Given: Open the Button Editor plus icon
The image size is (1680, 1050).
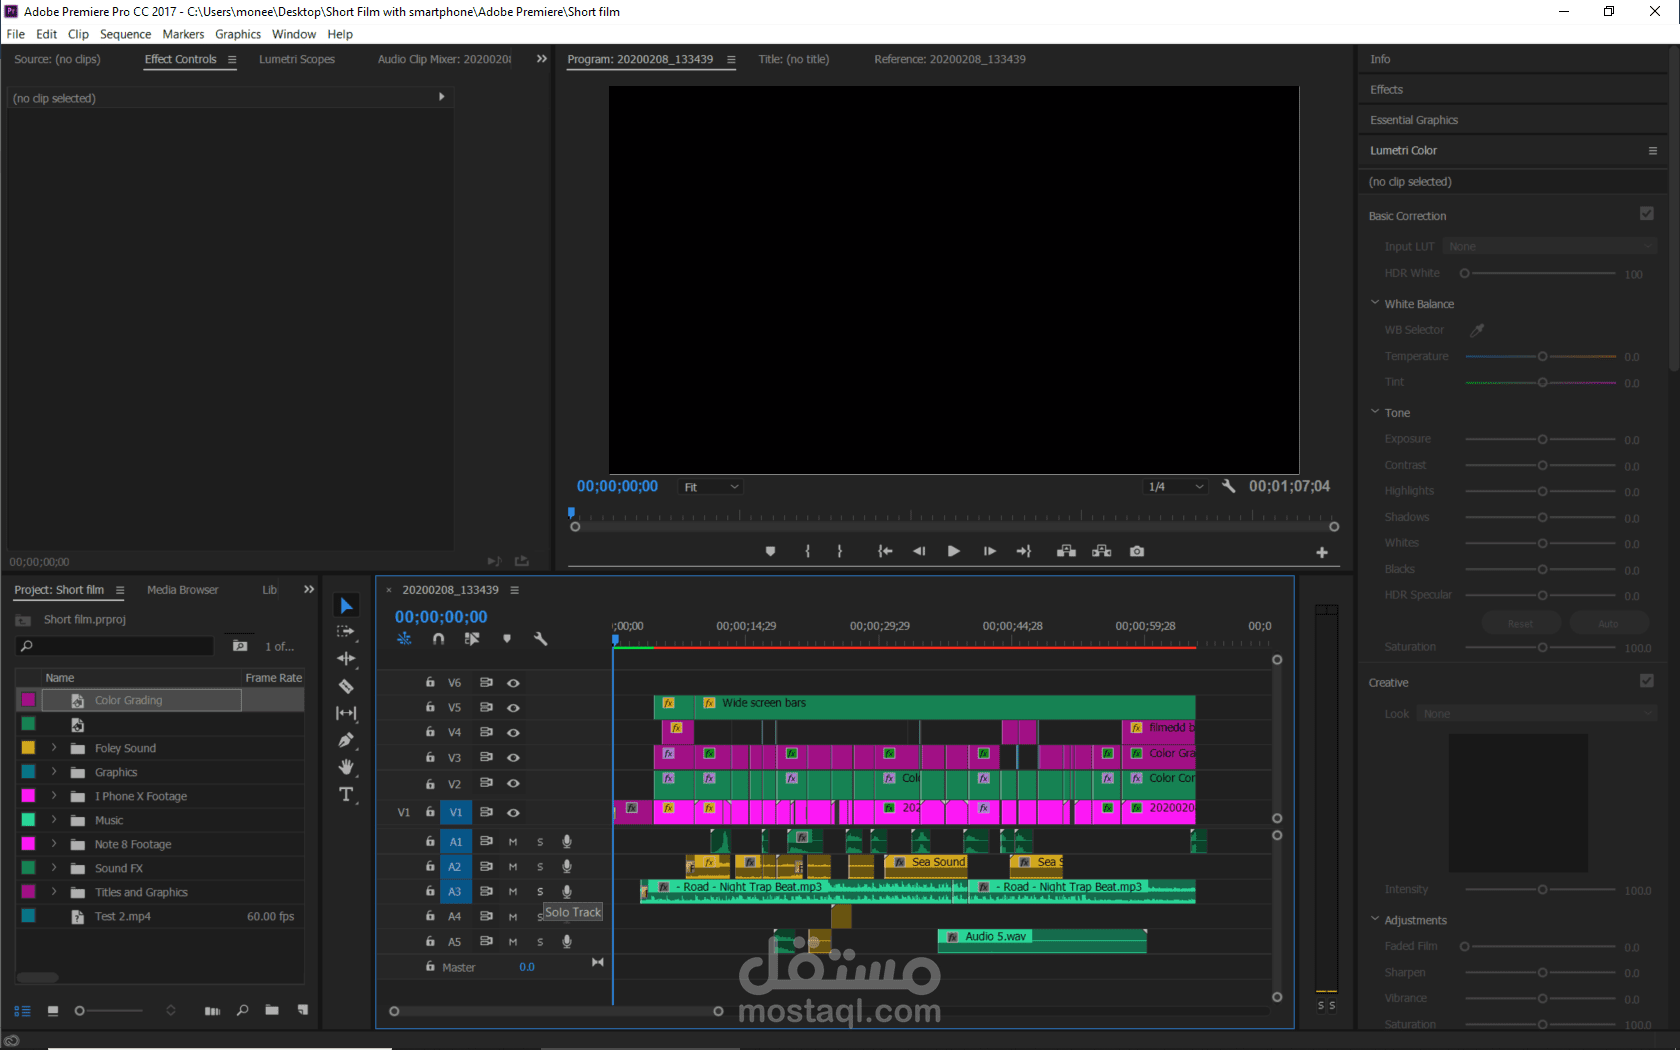Looking at the screenshot, I should [1322, 552].
